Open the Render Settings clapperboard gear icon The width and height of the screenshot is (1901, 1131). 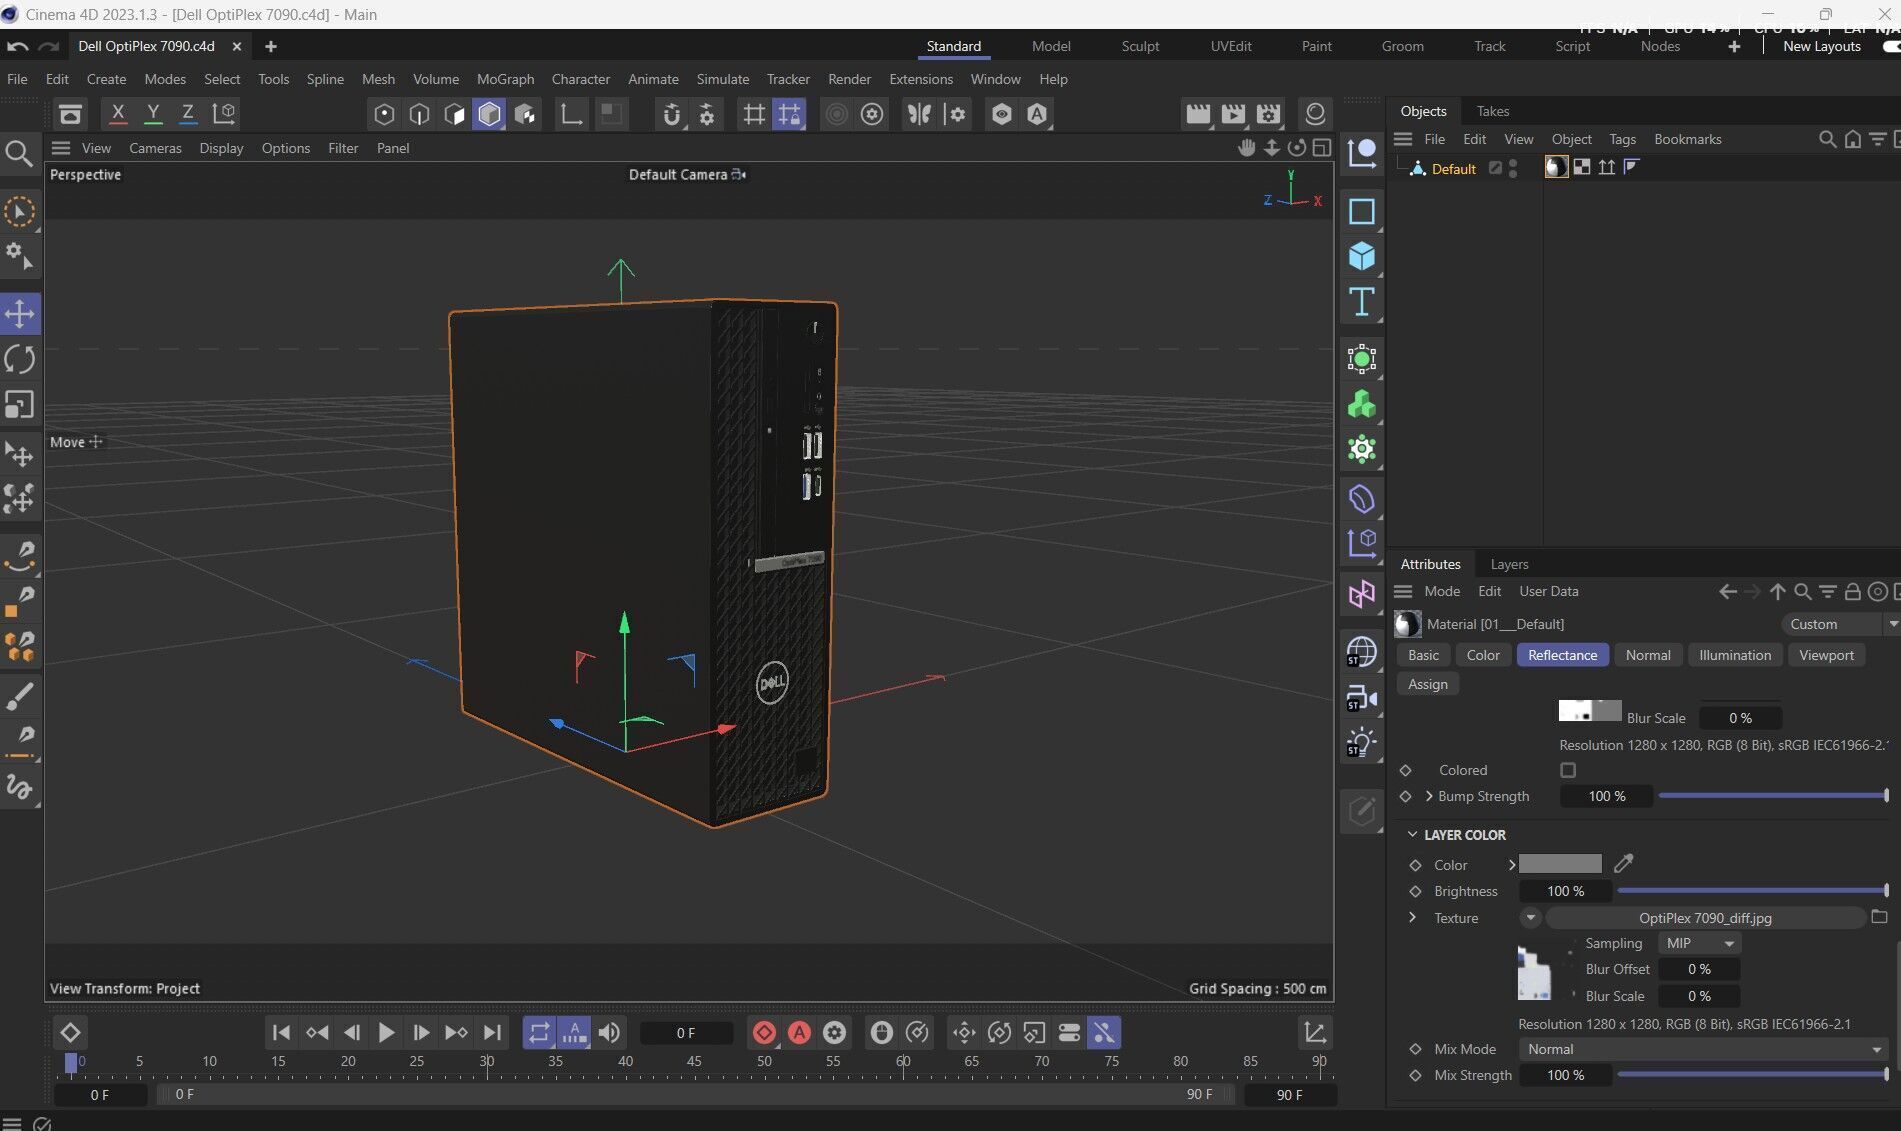[x=1268, y=114]
